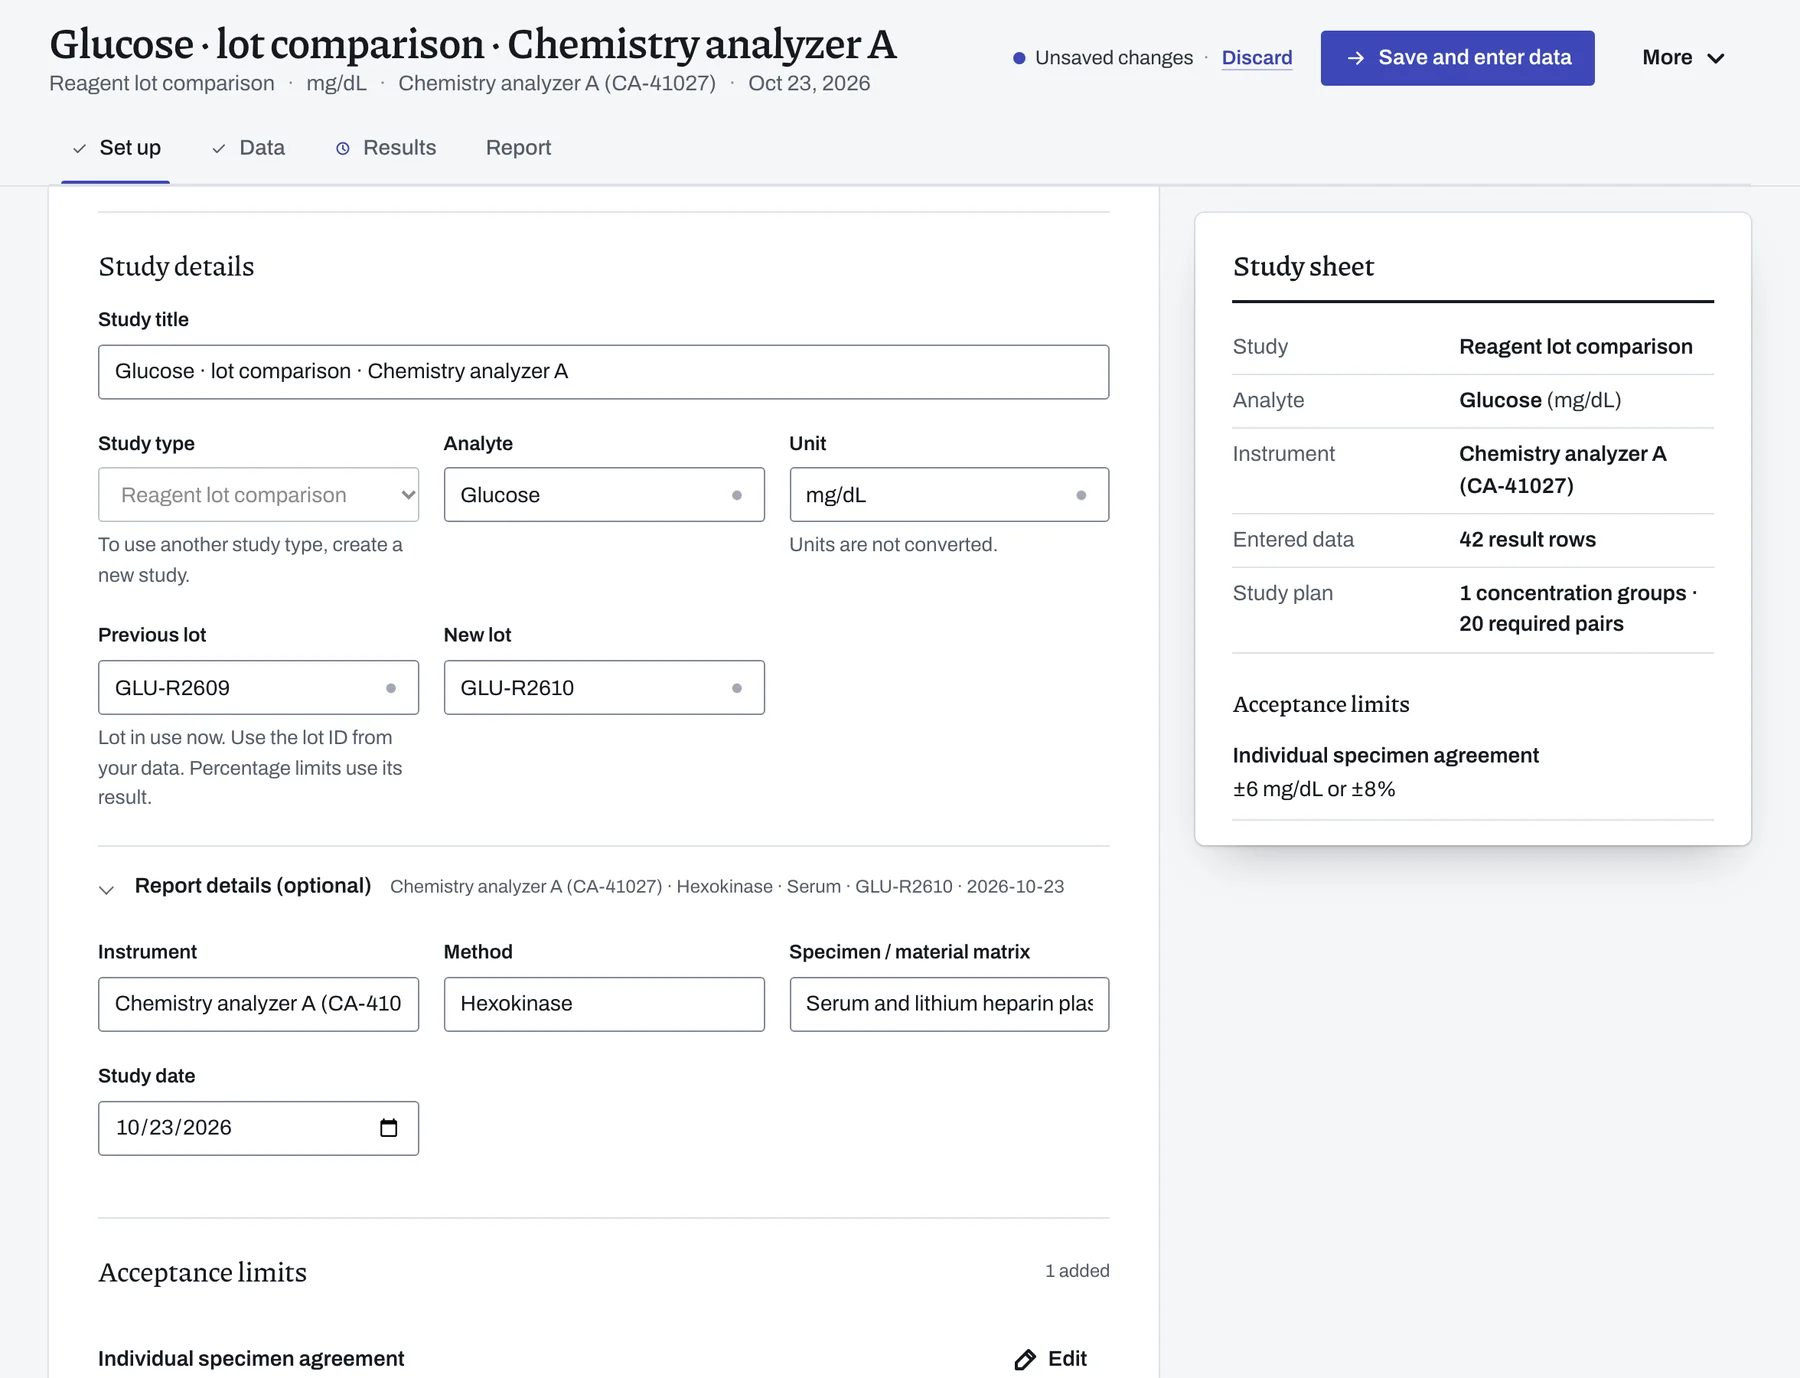
Task: Click the dot indicator in Previous lot field
Action: tap(391, 688)
